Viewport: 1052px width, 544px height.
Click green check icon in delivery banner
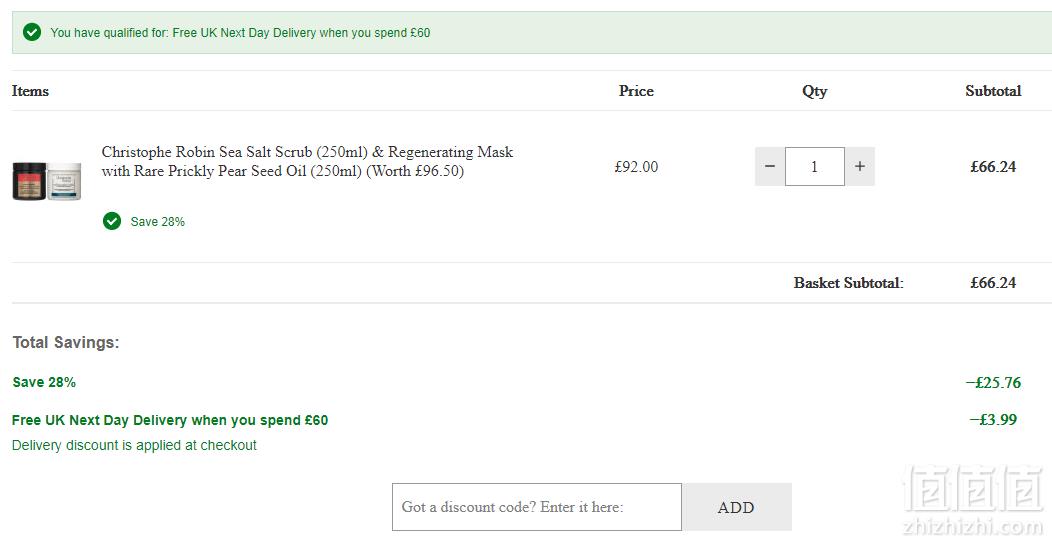[32, 32]
